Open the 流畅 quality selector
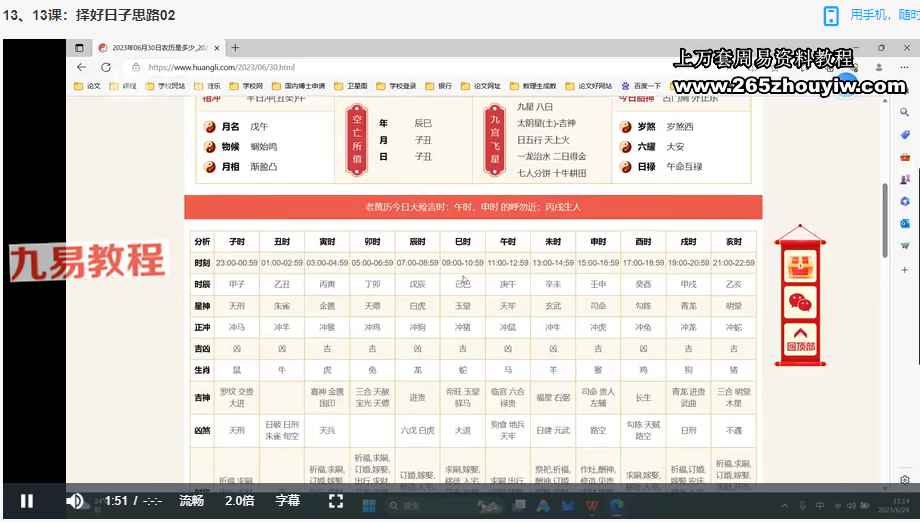920x522 pixels. click(191, 501)
